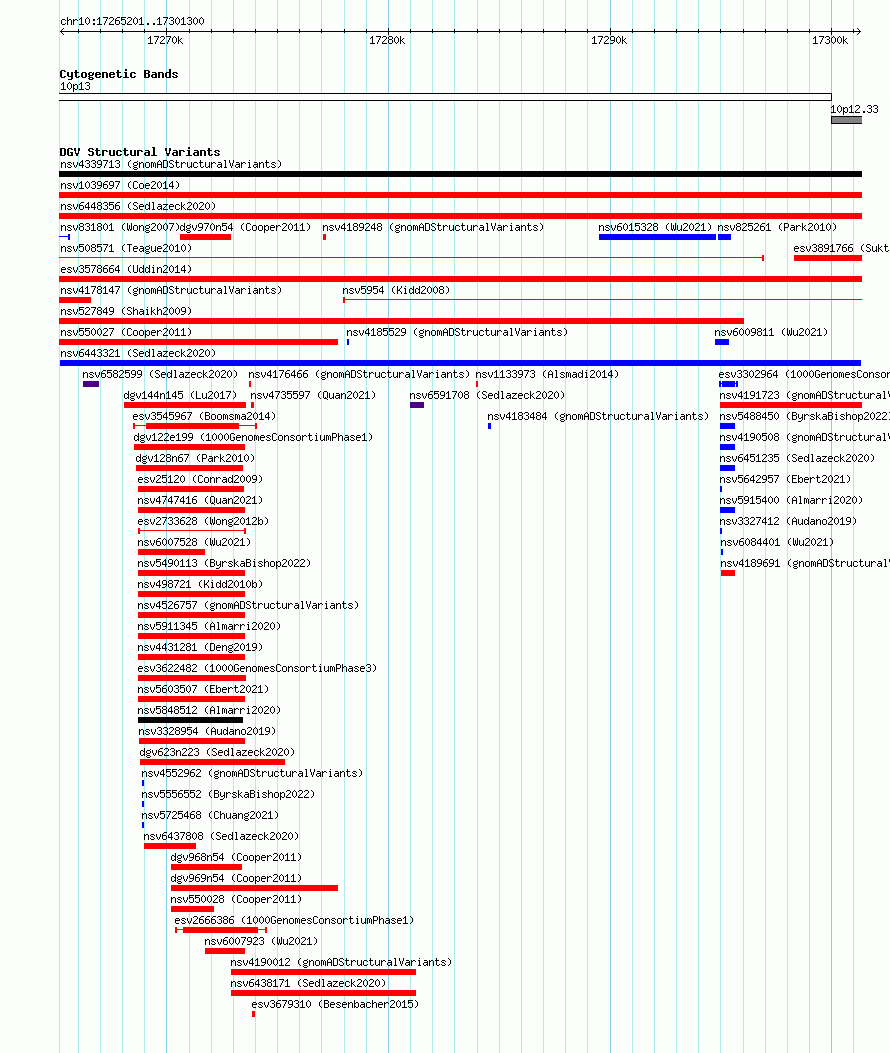Click esv3545967 (Boomsma2014) label
Viewport: 890px width, 1053px height.
click(204, 416)
